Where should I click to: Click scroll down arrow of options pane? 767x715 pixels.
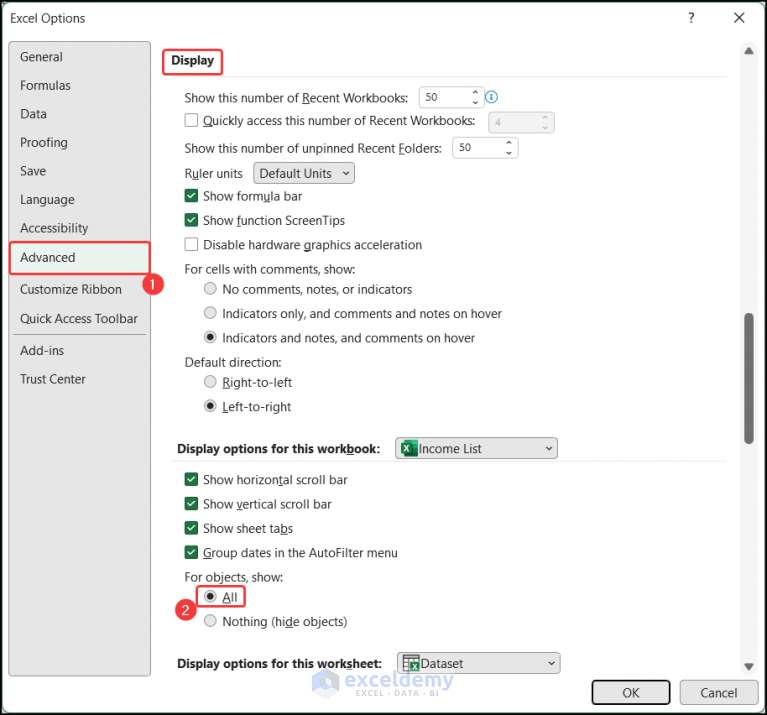[x=748, y=666]
